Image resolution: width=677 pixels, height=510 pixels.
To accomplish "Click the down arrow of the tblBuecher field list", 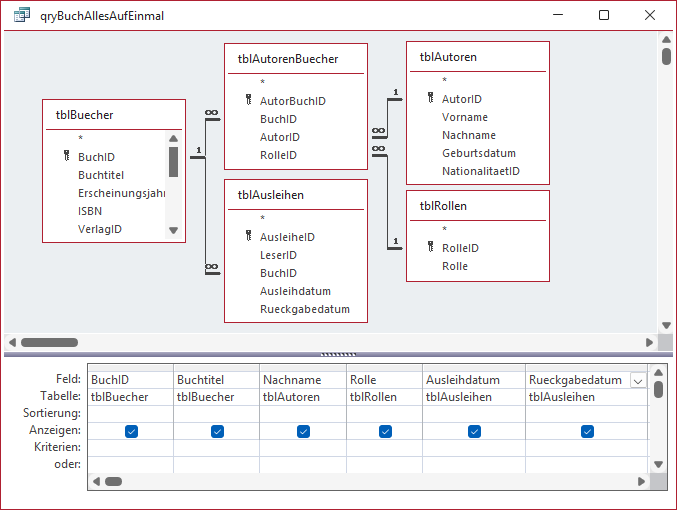I will pos(174,230).
